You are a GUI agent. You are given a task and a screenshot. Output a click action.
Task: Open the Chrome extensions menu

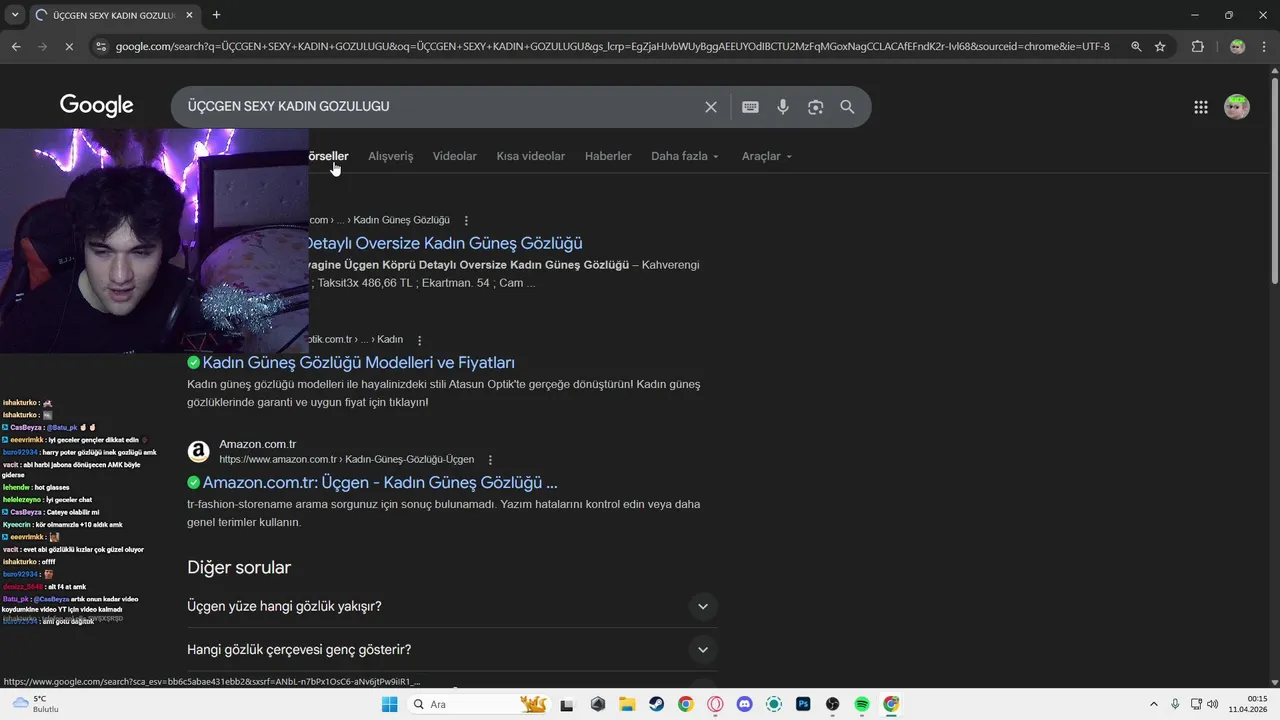point(1197,46)
